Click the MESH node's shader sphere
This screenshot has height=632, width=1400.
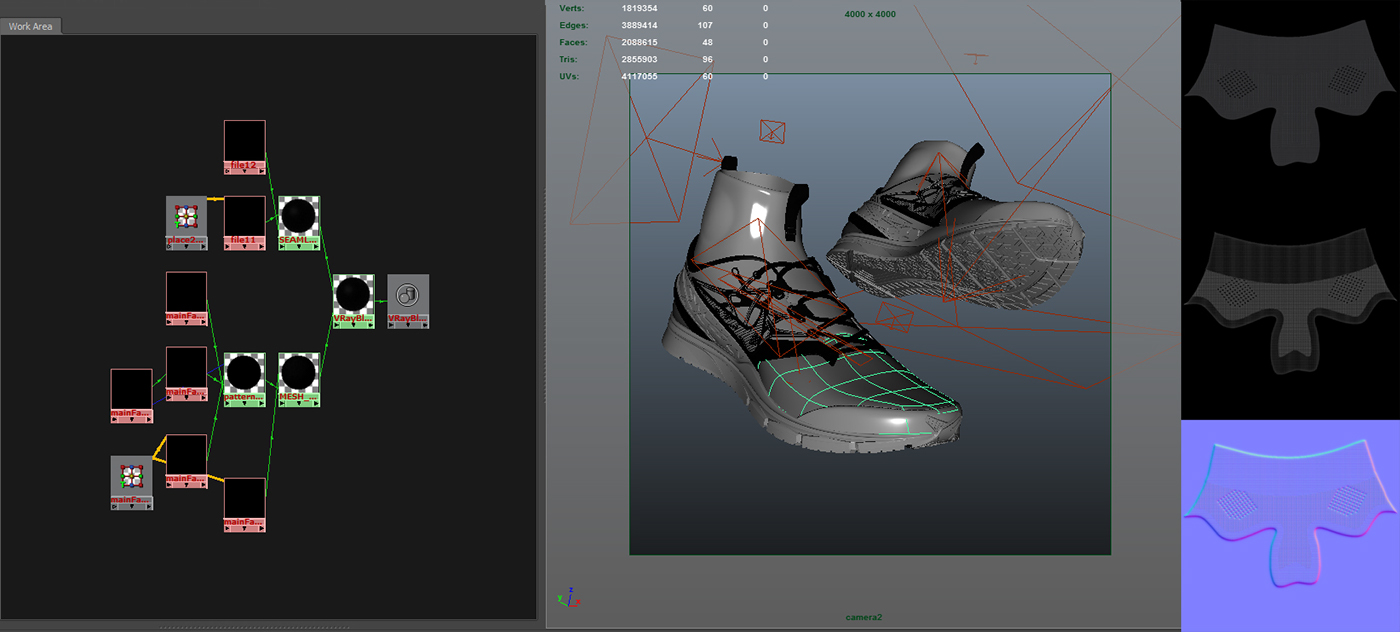click(x=297, y=372)
